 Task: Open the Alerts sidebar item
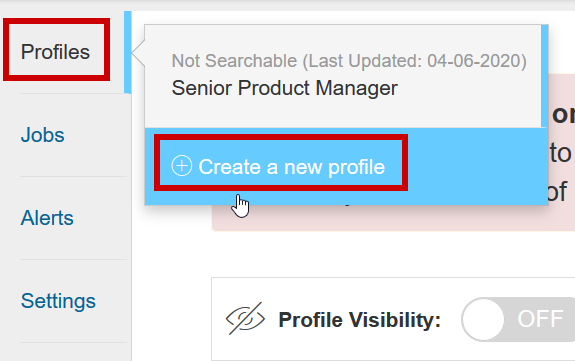[x=47, y=218]
